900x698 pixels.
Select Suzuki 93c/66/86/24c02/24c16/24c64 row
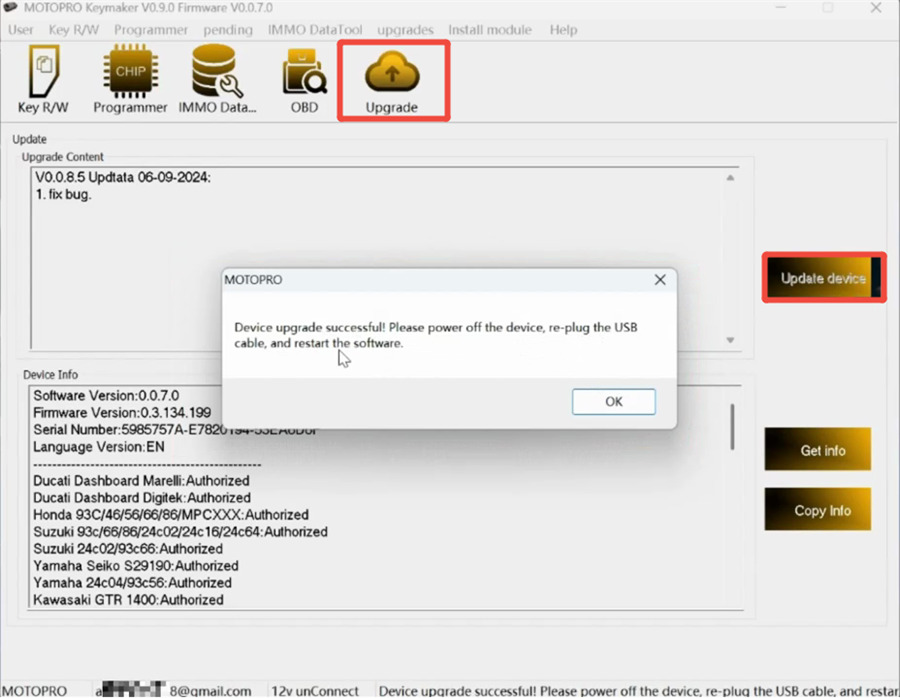click(x=180, y=532)
